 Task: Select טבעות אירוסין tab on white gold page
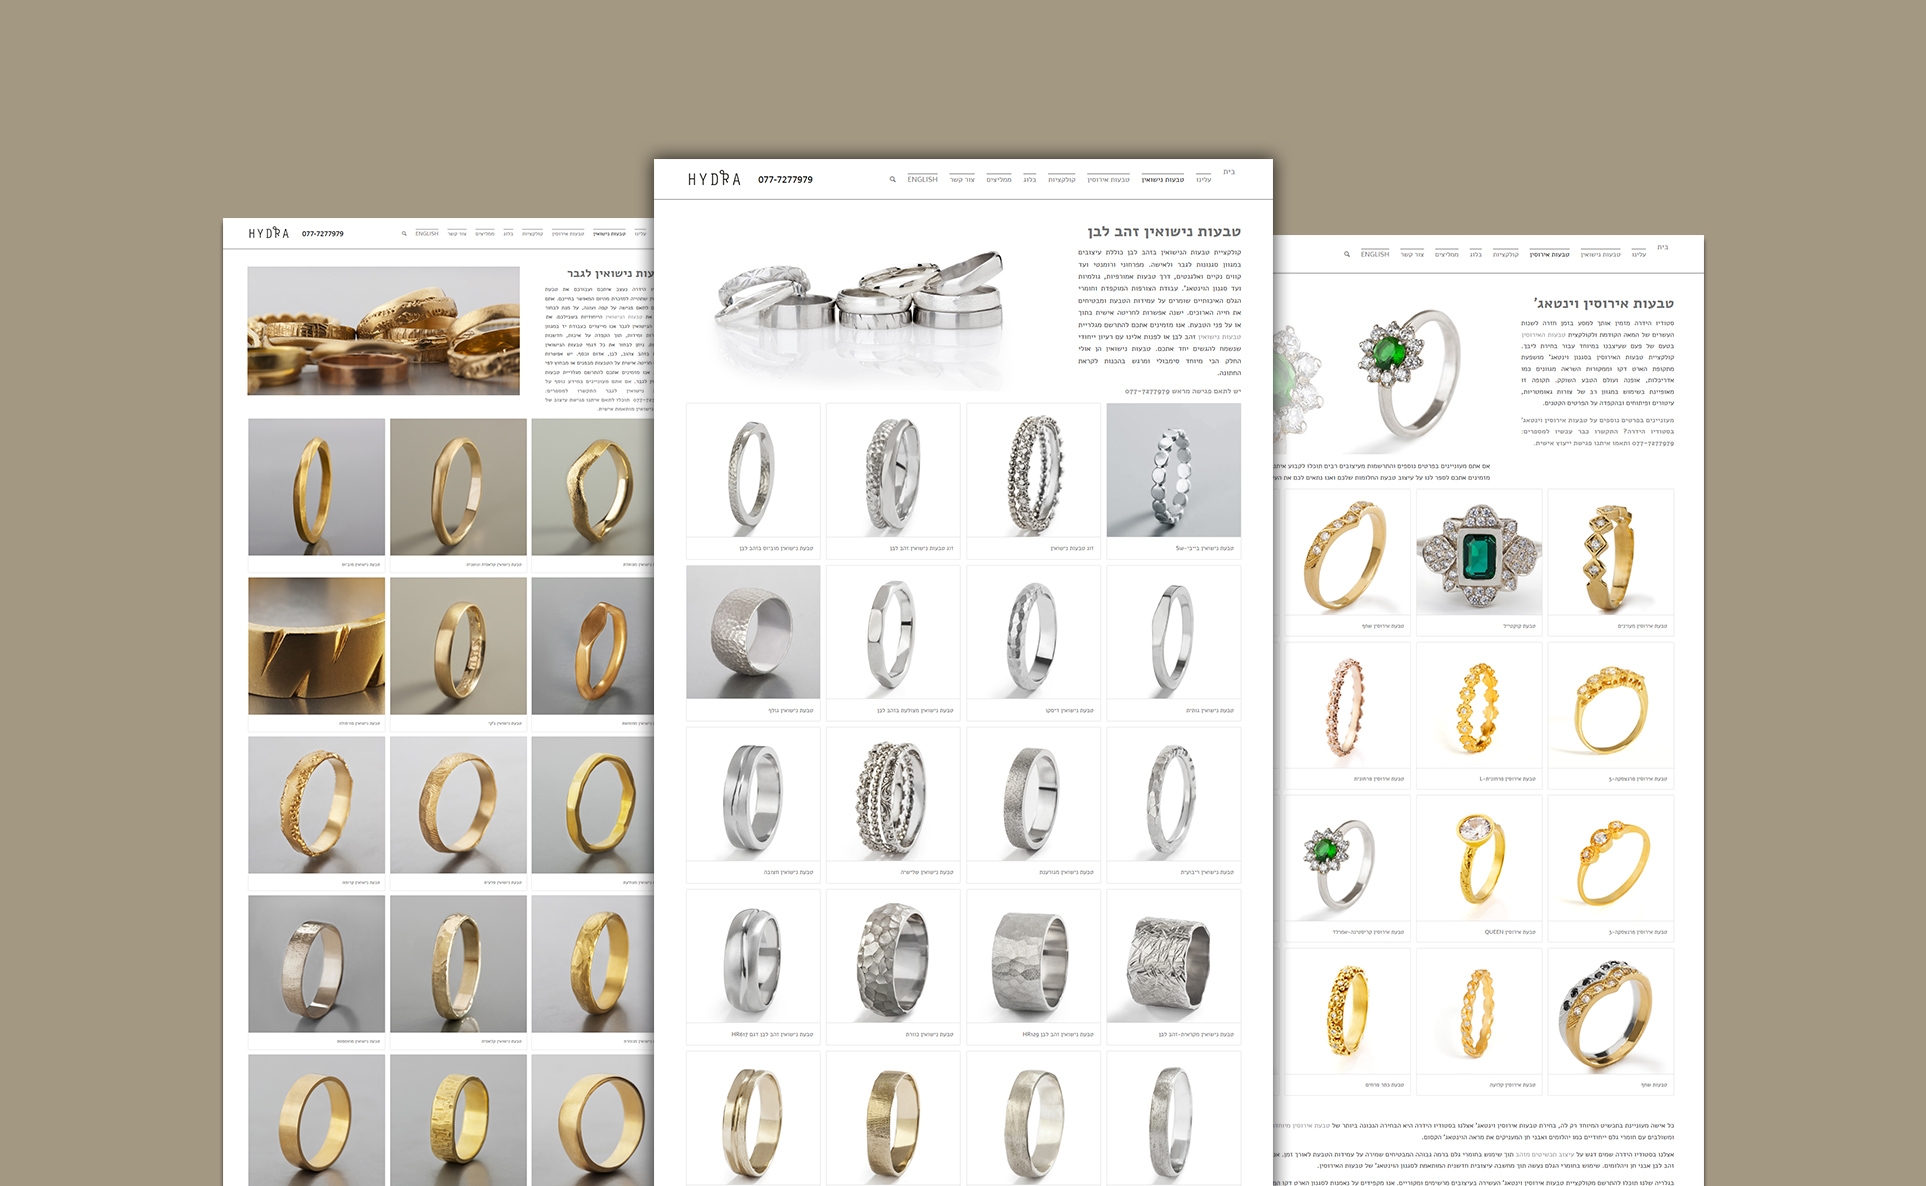pyautogui.click(x=1108, y=180)
